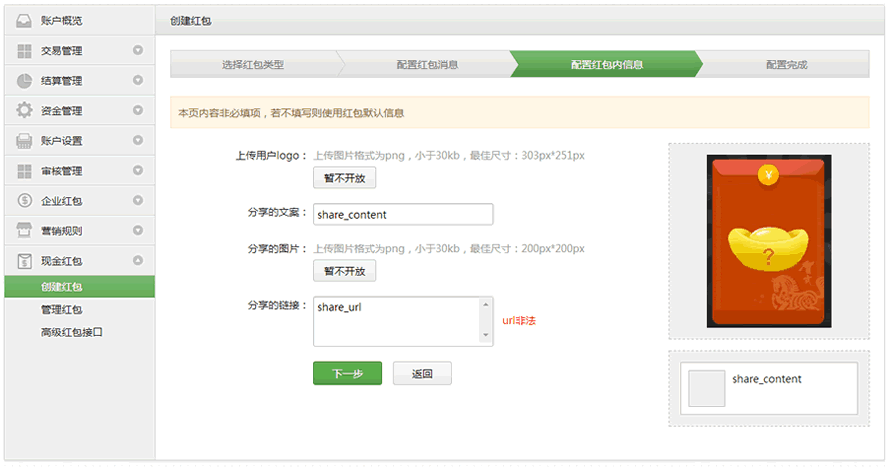Click the 返回 button

pos(422,374)
